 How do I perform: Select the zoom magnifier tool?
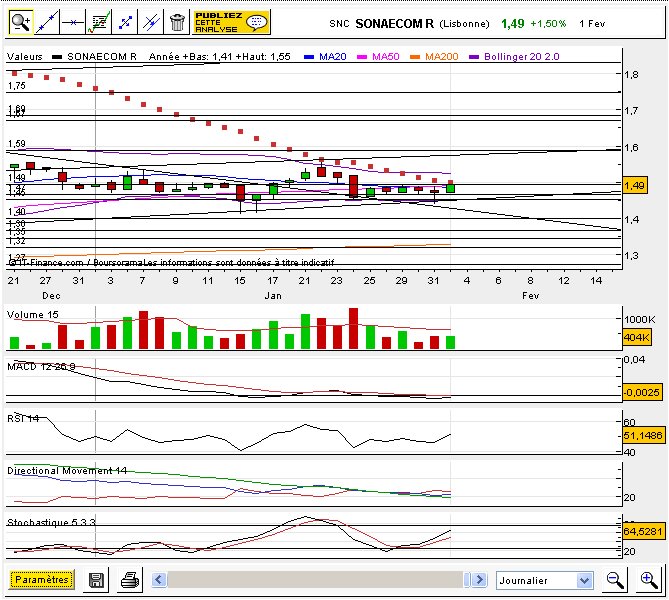click(21, 22)
